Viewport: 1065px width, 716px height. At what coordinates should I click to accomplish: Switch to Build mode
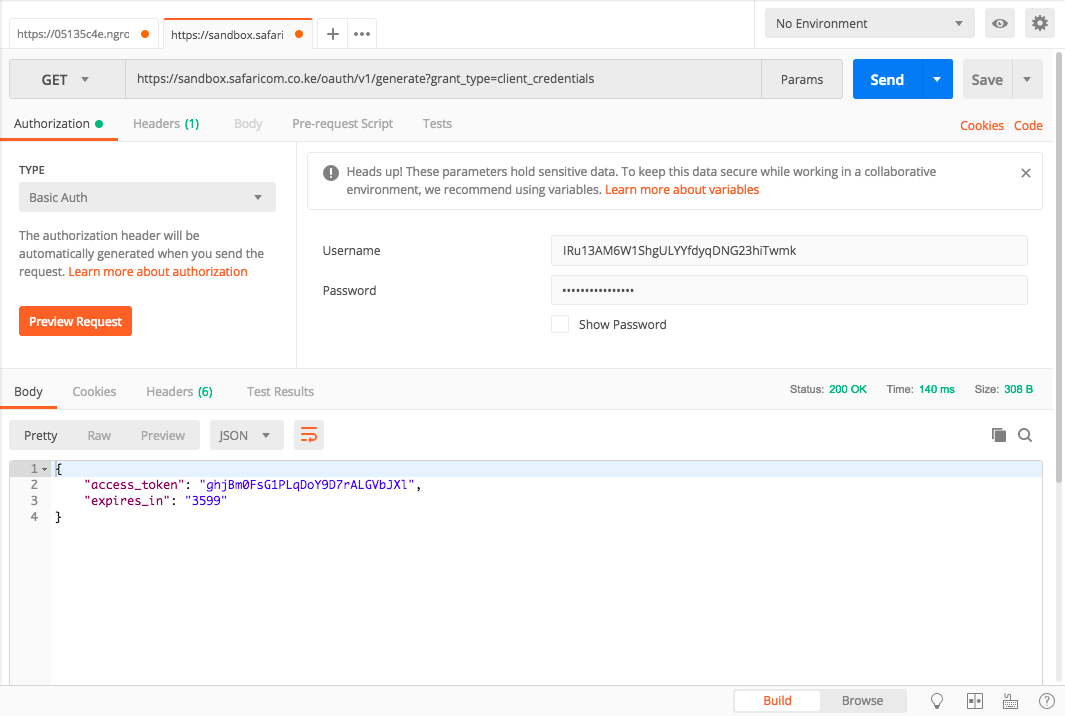tap(777, 700)
